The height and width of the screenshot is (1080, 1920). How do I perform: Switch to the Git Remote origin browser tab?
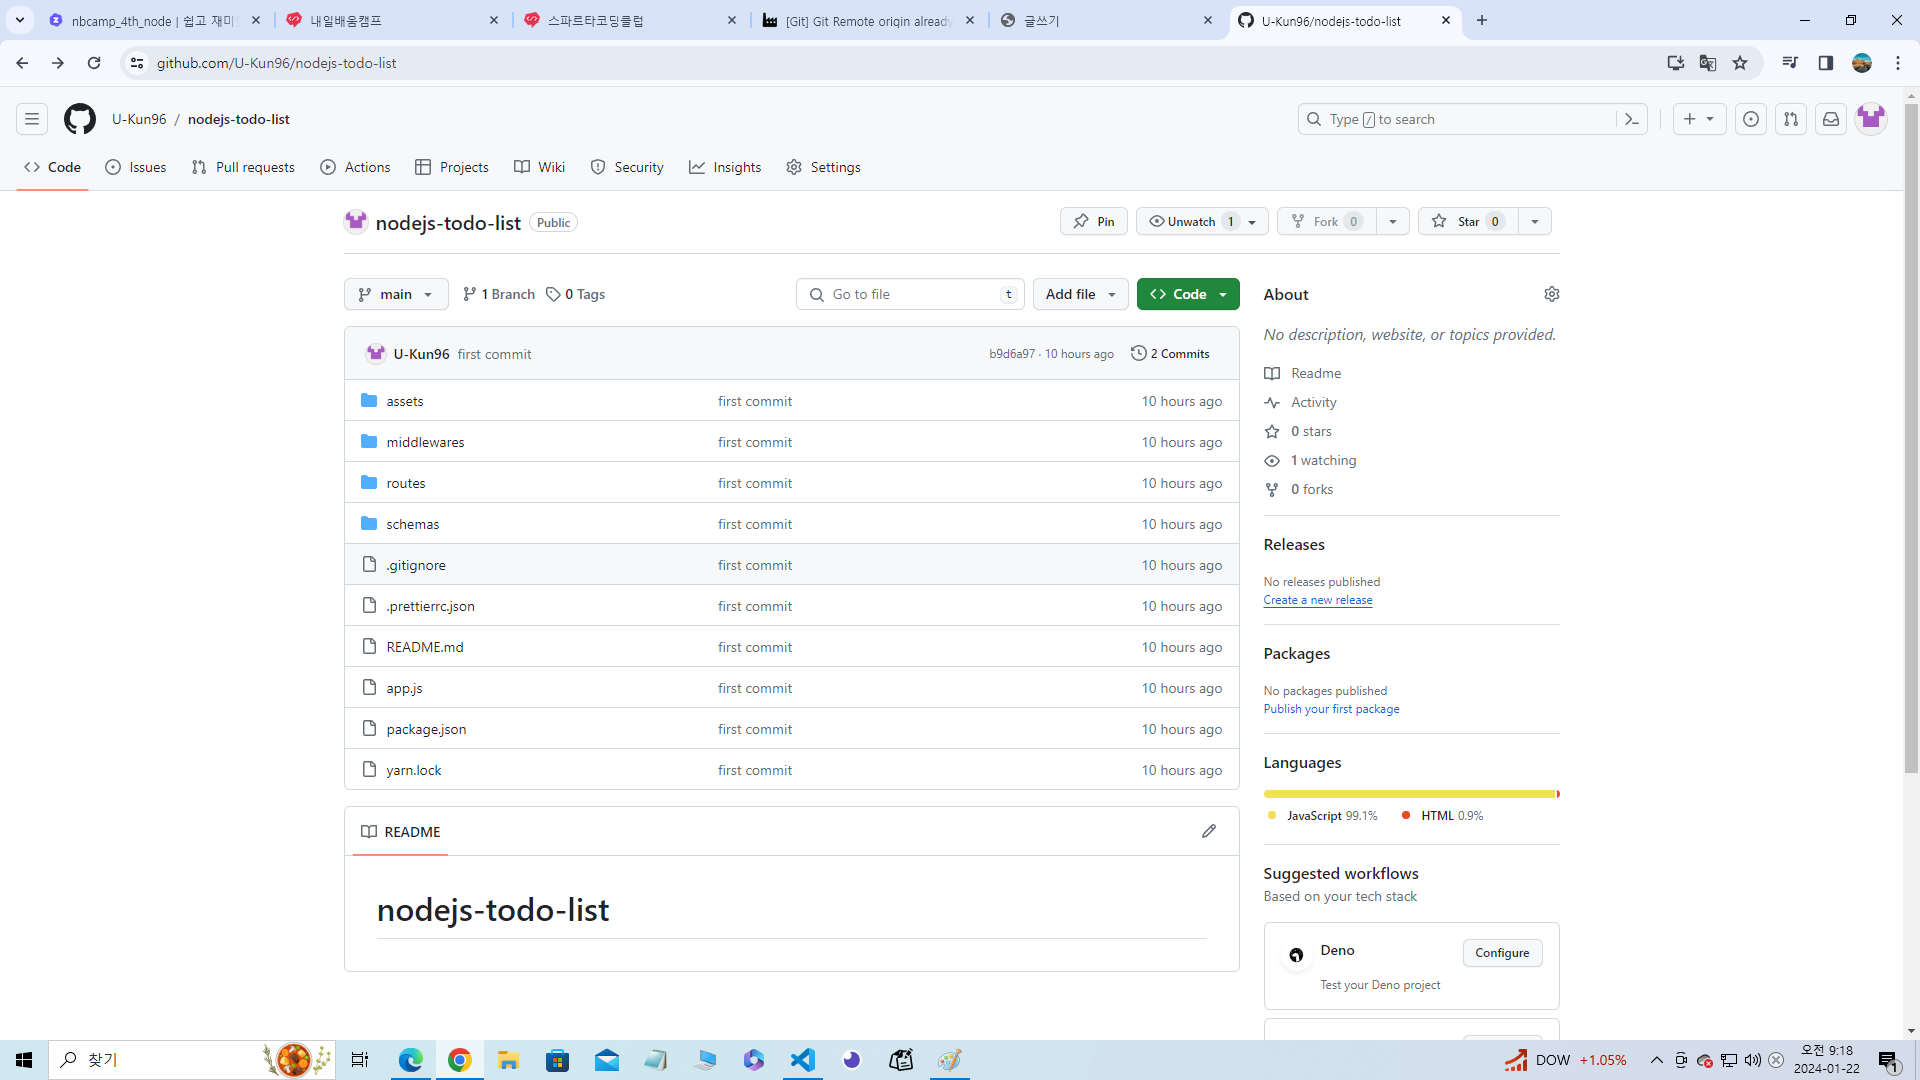(x=870, y=20)
